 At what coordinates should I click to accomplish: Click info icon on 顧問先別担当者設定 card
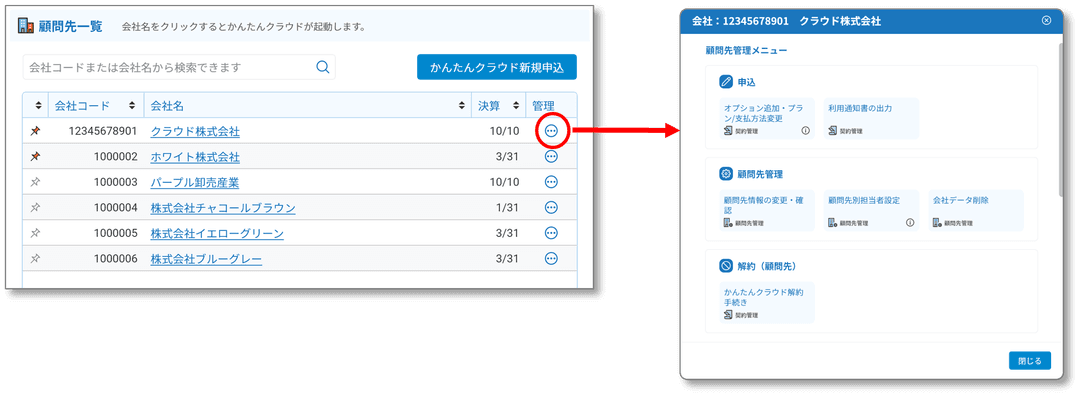(x=910, y=222)
